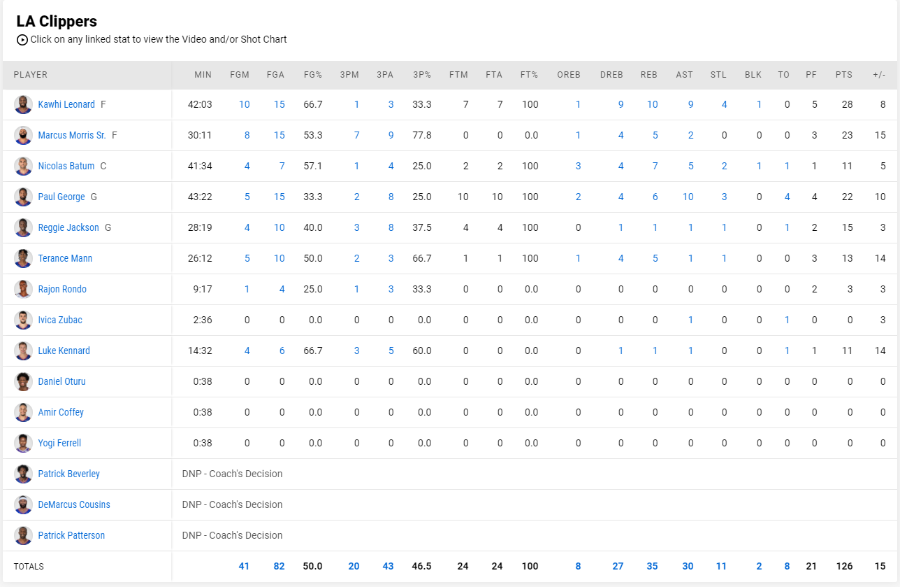Visit Reggie Jackson's player page
The height and width of the screenshot is (587, 900).
point(68,228)
